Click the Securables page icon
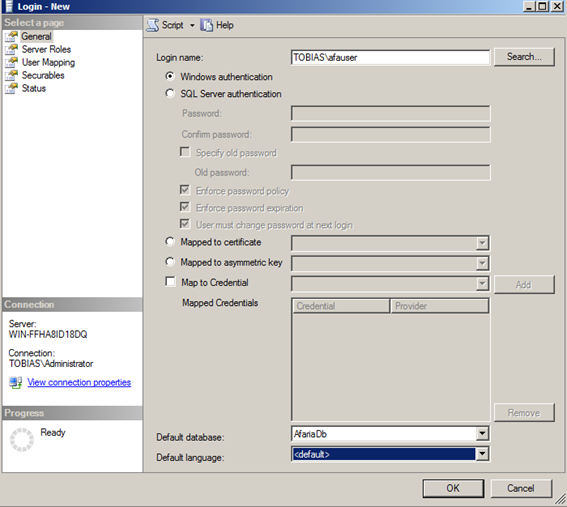Screen dimensions: 567x507 click(11, 75)
